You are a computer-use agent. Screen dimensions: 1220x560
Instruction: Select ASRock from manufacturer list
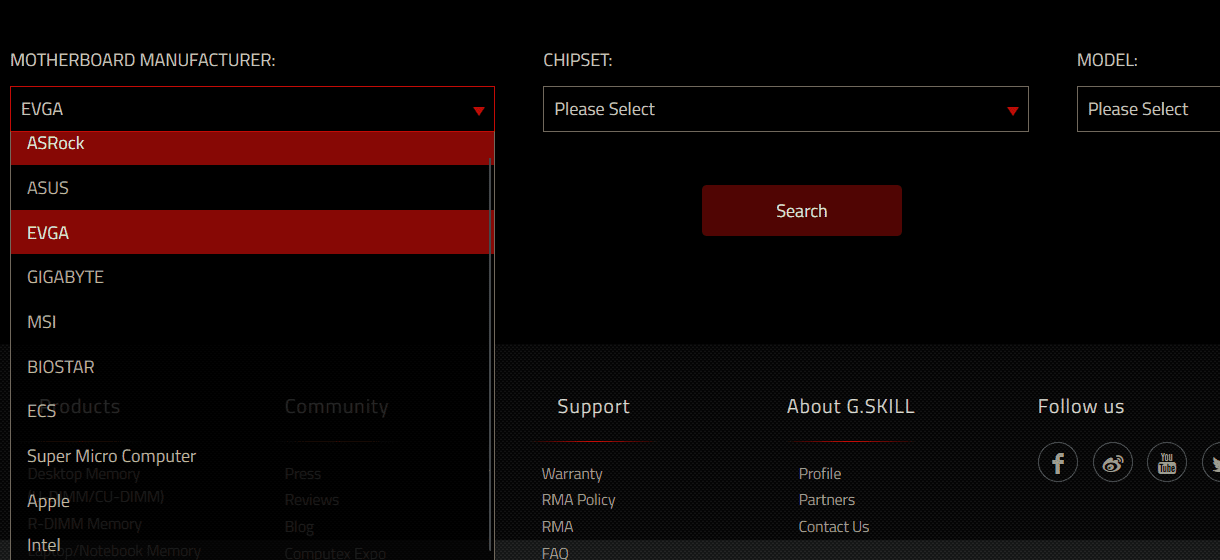[x=251, y=148]
